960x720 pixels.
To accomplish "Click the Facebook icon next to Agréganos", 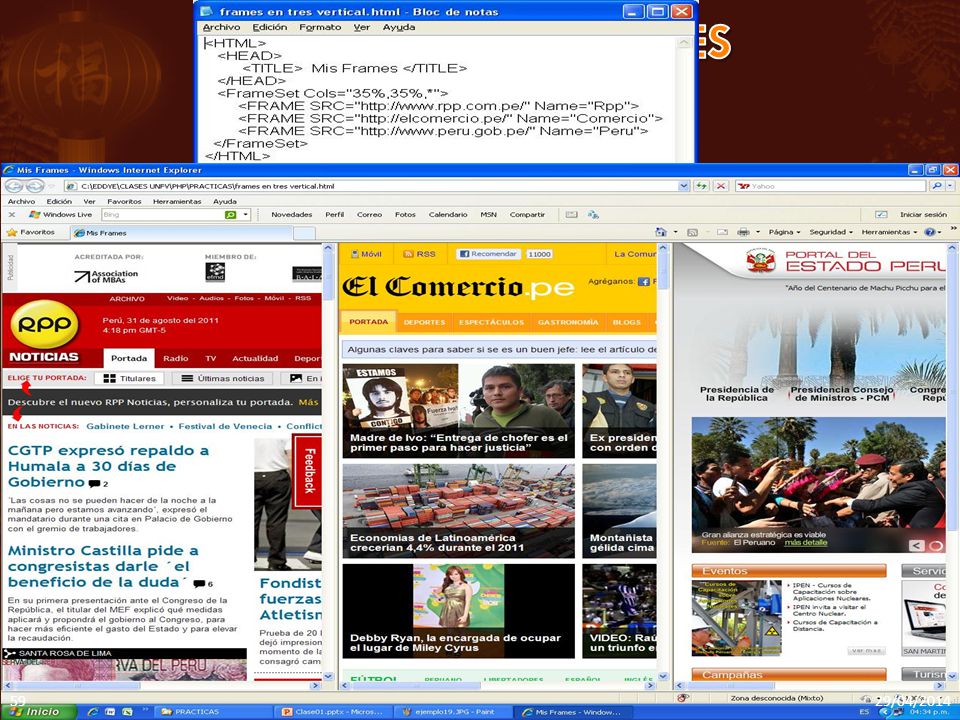I will click(643, 282).
